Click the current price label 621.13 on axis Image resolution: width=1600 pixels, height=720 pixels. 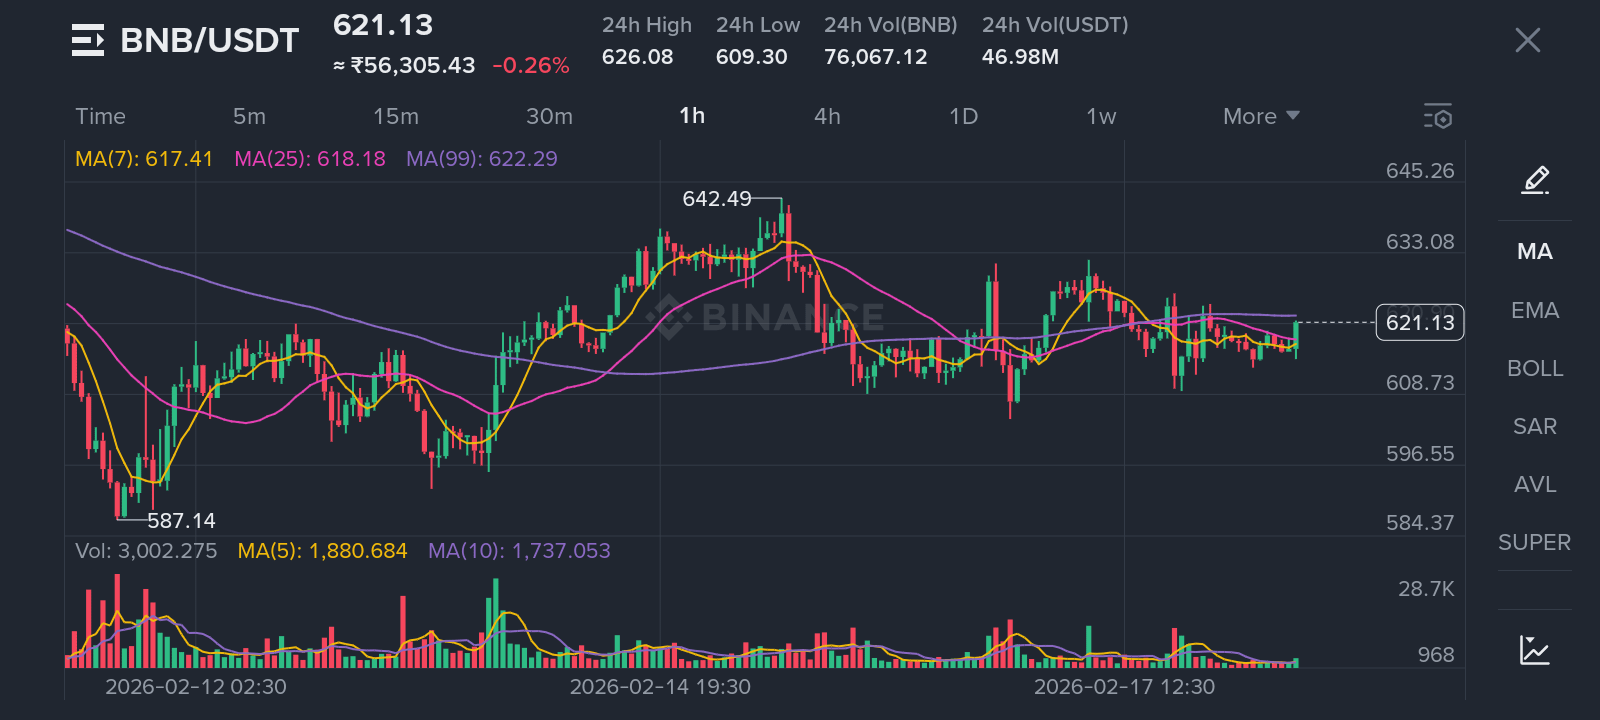pyautogui.click(x=1420, y=322)
